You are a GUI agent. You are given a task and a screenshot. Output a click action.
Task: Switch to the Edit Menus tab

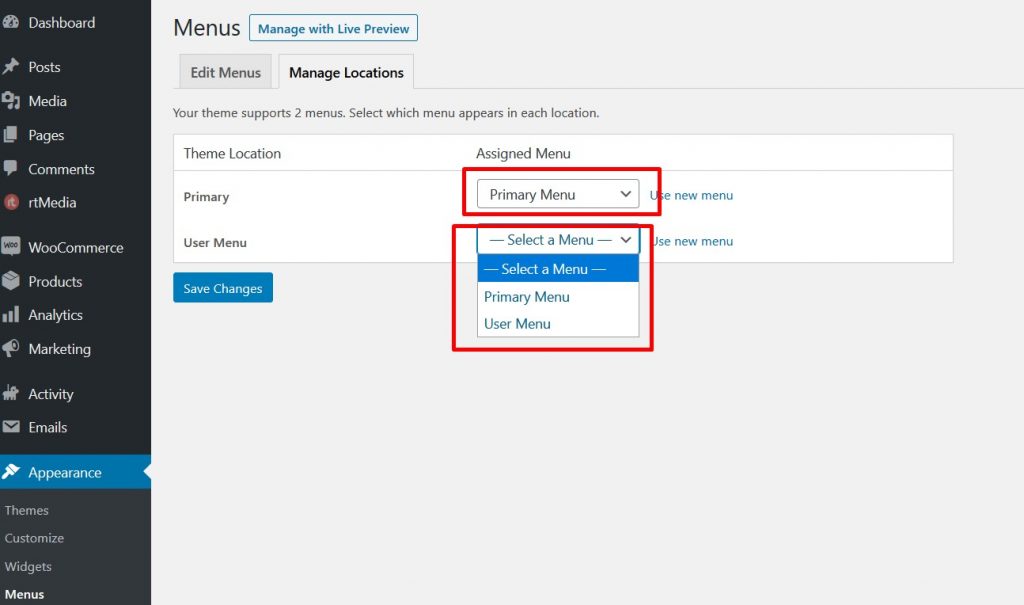click(x=225, y=72)
